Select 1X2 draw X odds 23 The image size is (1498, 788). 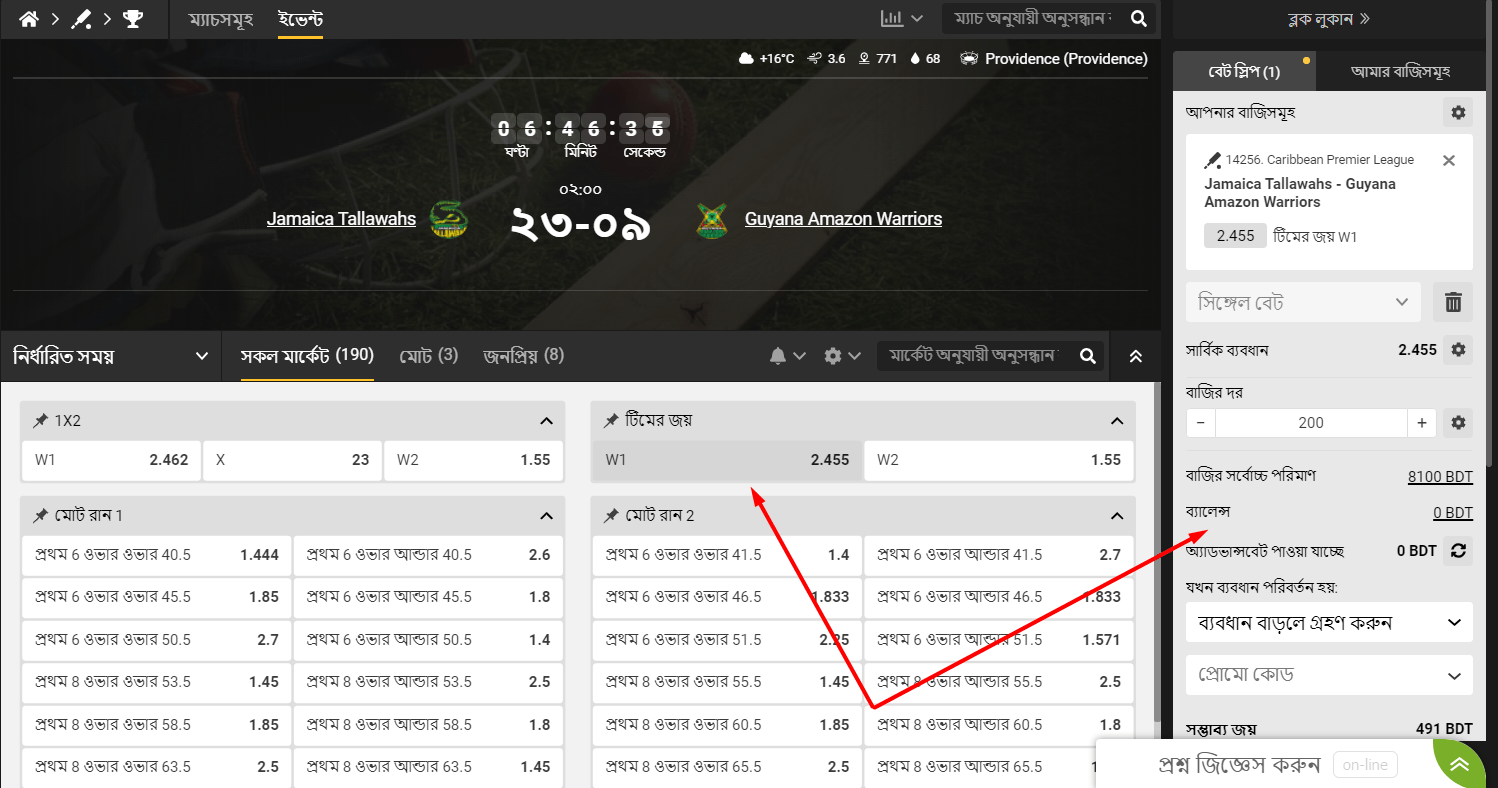coord(292,460)
